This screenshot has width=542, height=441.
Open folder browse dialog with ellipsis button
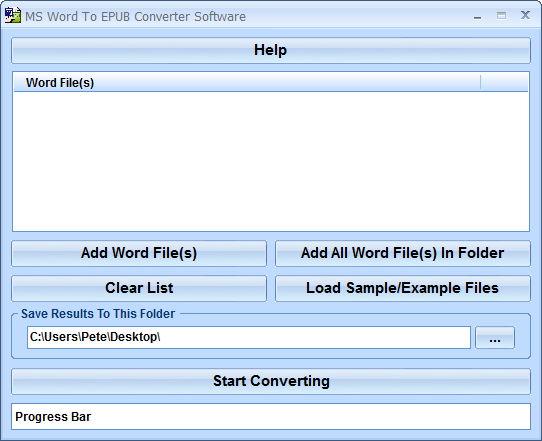495,338
